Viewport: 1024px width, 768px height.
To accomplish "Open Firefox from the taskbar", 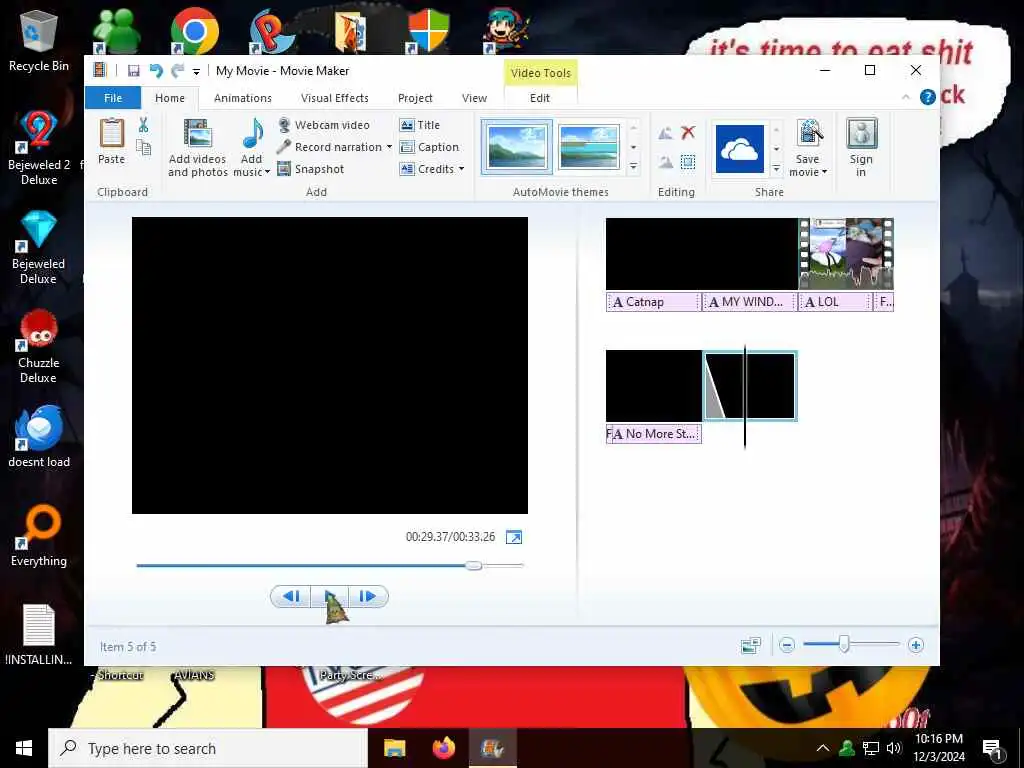I will point(443,748).
